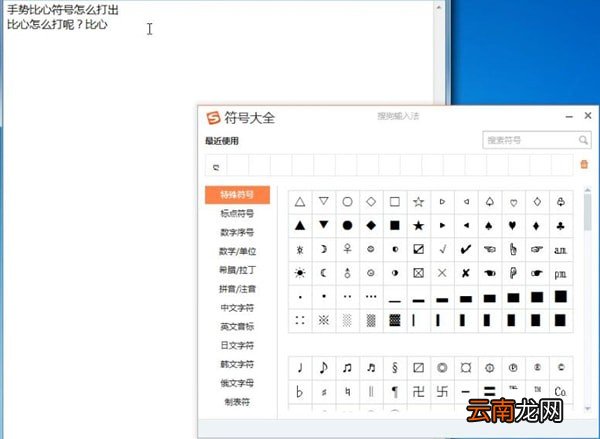Viewport: 600px width, 439px height.
Task: Insert the Co. abbreviation symbol
Action: 561,392
